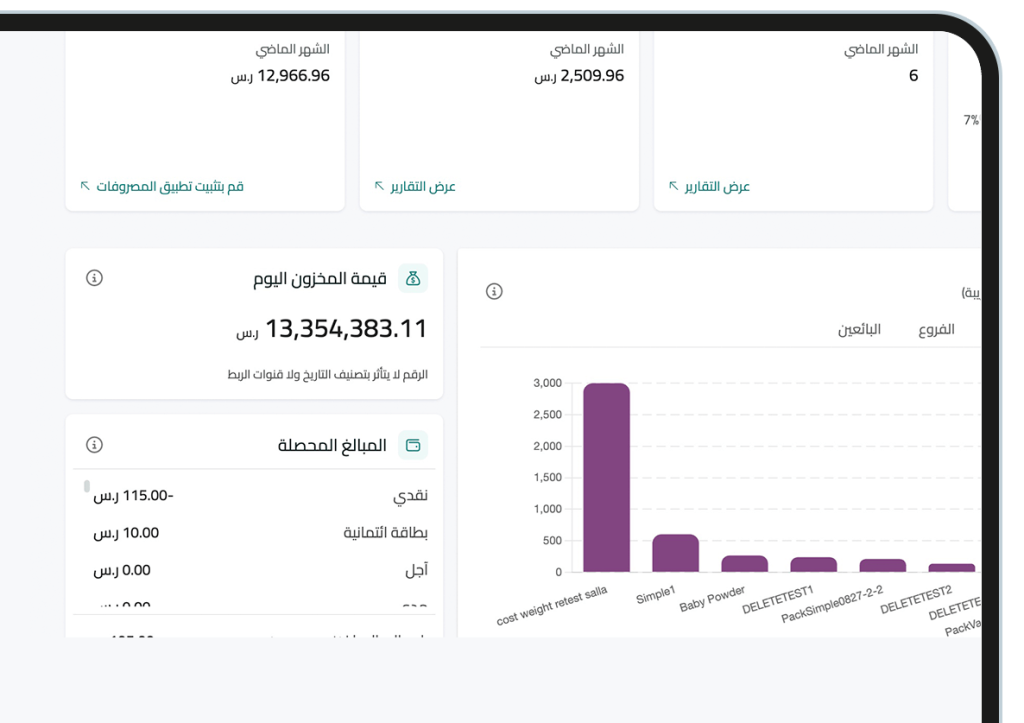Click the arrow icon next to rightmost عرض التقارير
Image resolution: width=1024 pixels, height=723 pixels.
coord(672,184)
